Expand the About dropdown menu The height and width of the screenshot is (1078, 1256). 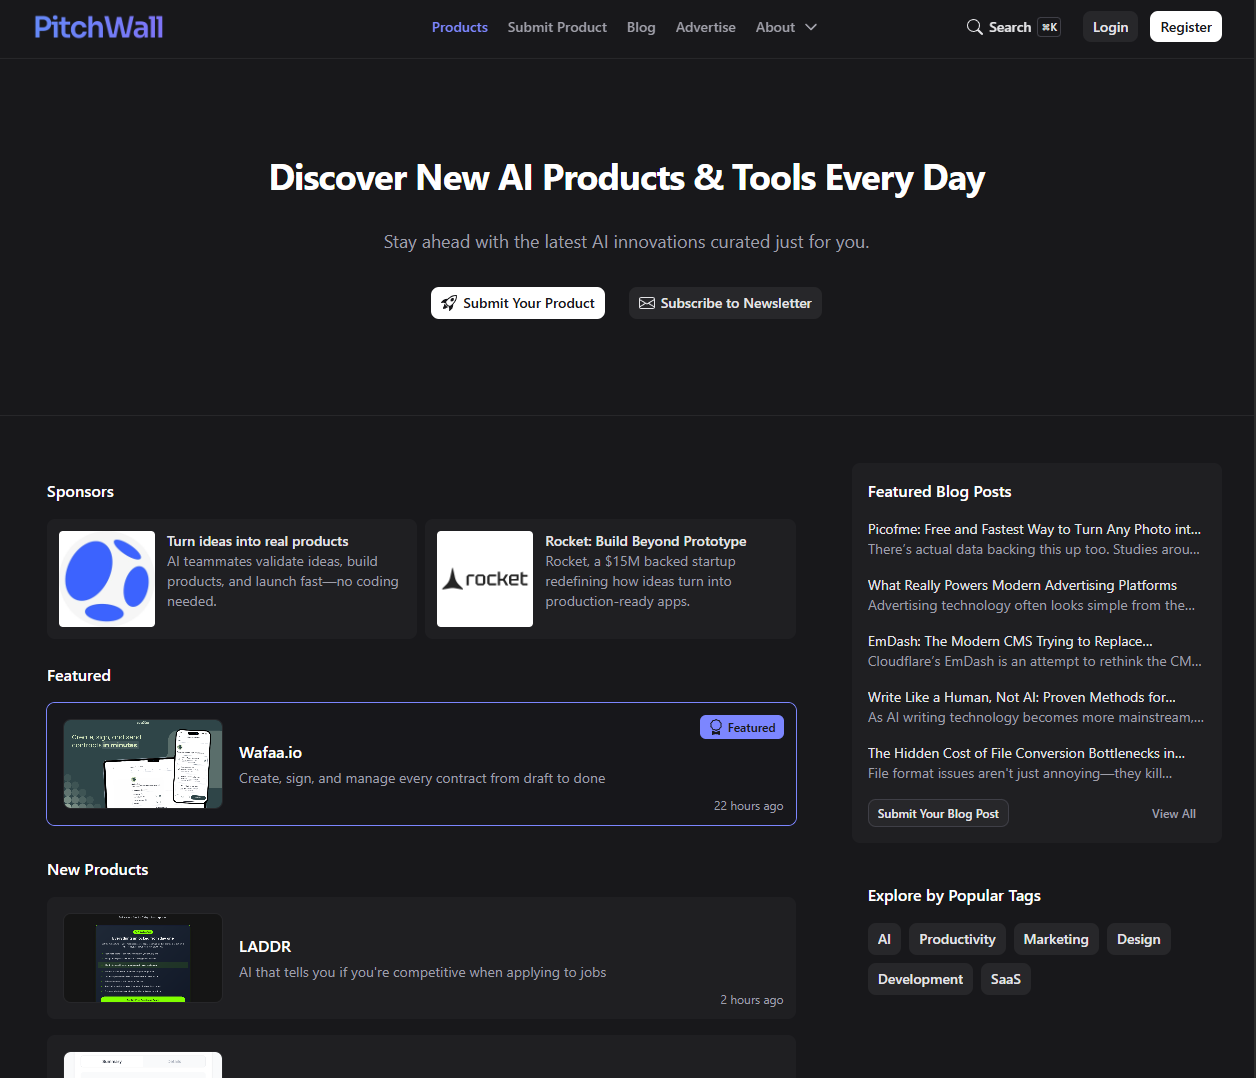click(786, 27)
